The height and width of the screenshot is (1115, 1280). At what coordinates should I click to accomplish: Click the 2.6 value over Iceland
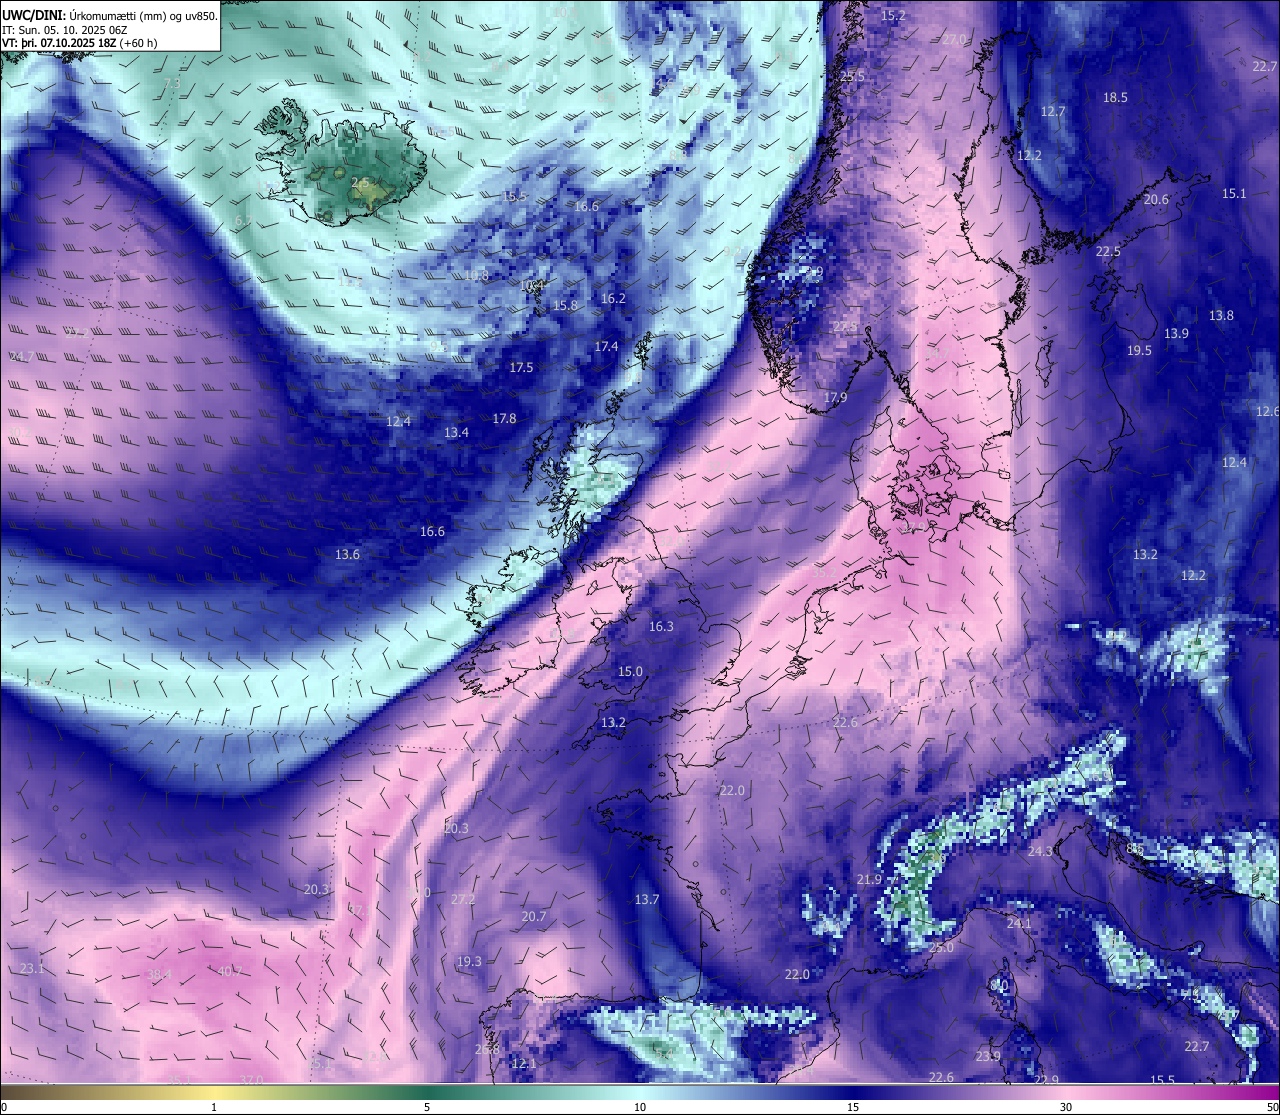362,183
